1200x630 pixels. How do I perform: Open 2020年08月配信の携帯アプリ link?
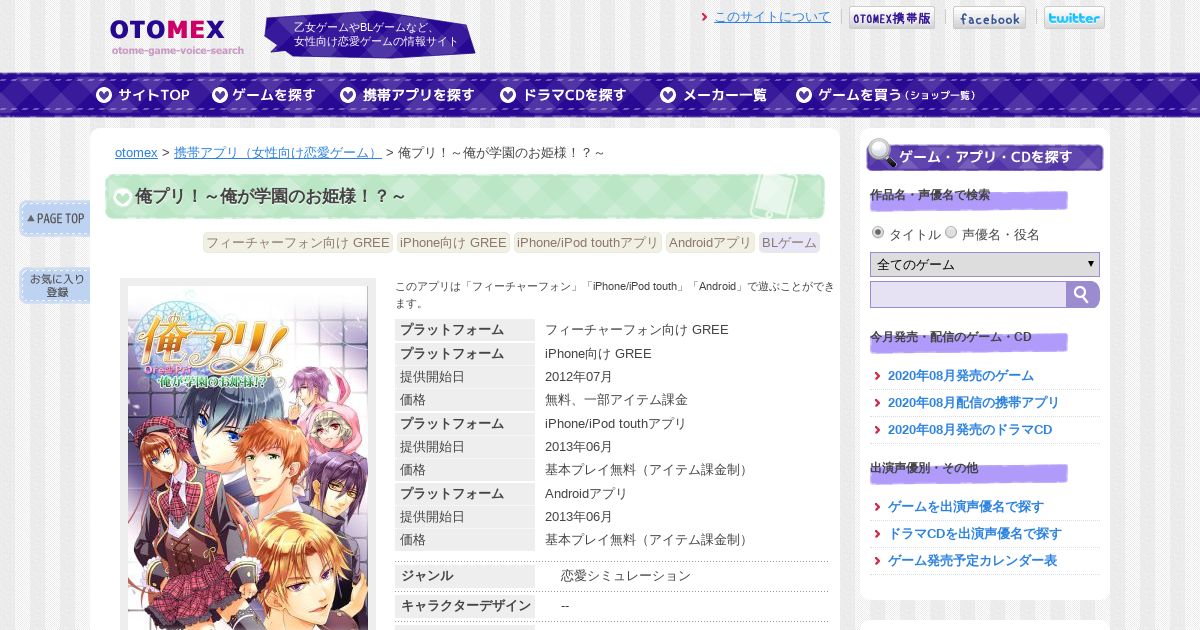[973, 403]
